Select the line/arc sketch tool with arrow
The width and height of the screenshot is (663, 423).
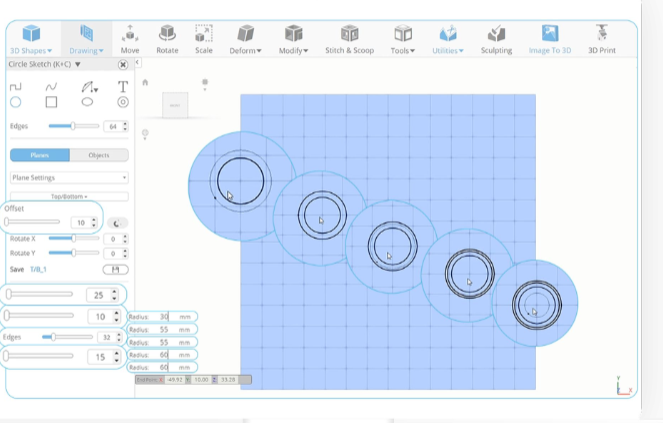click(89, 87)
